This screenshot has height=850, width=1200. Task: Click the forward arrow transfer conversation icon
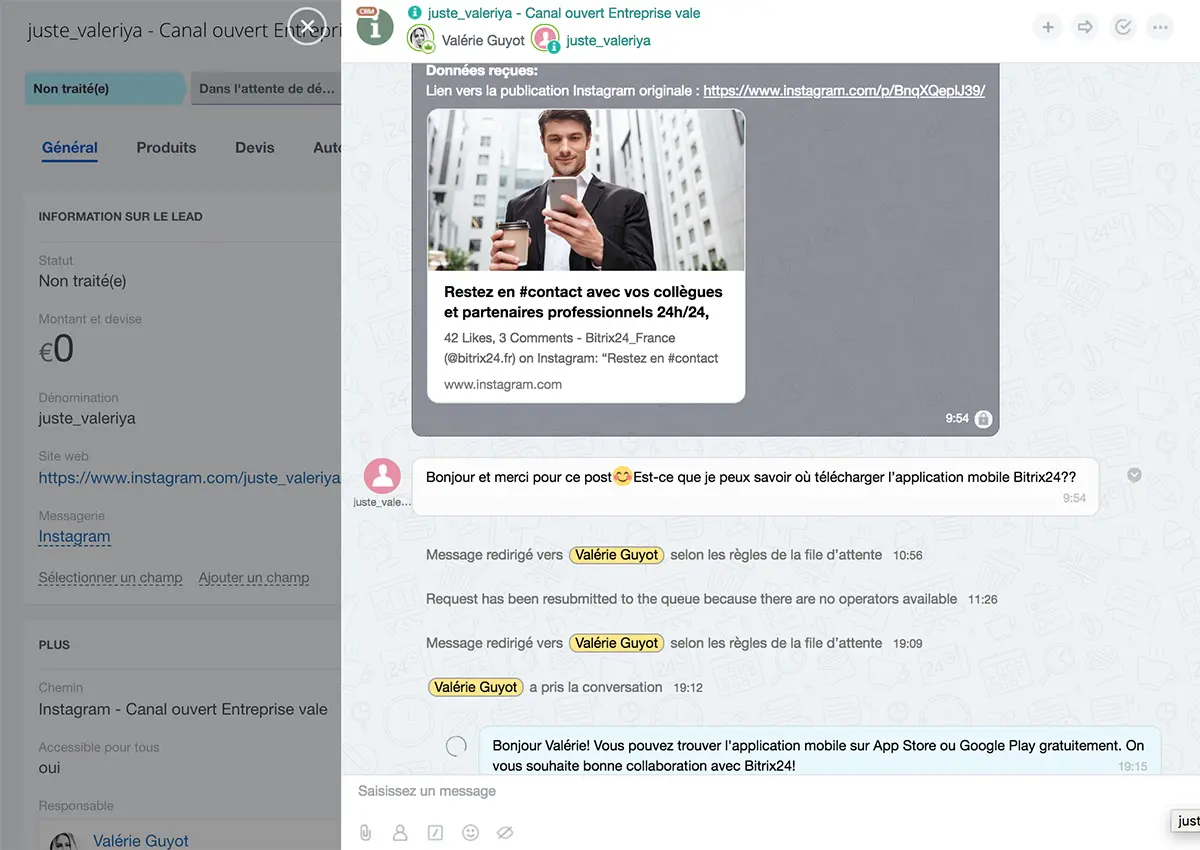point(1085,27)
